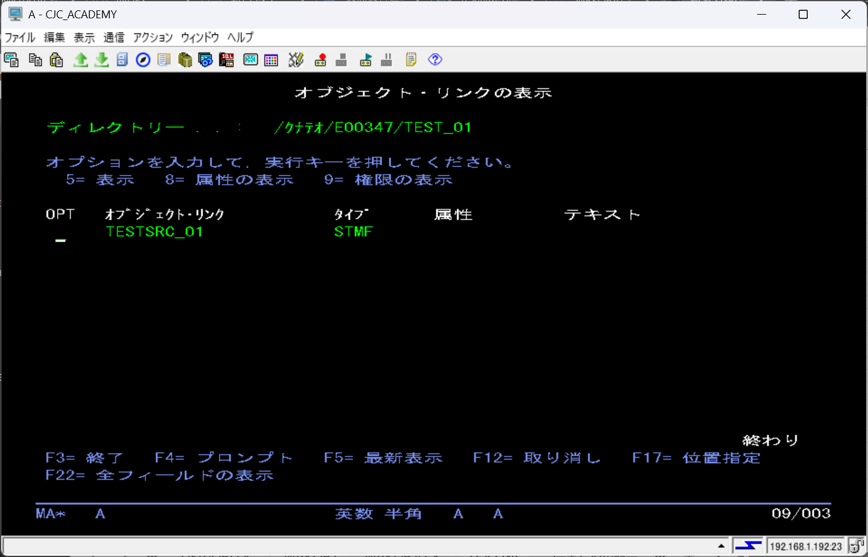Click F17= 位置指定 function key
This screenshot has height=557, width=868.
point(696,458)
